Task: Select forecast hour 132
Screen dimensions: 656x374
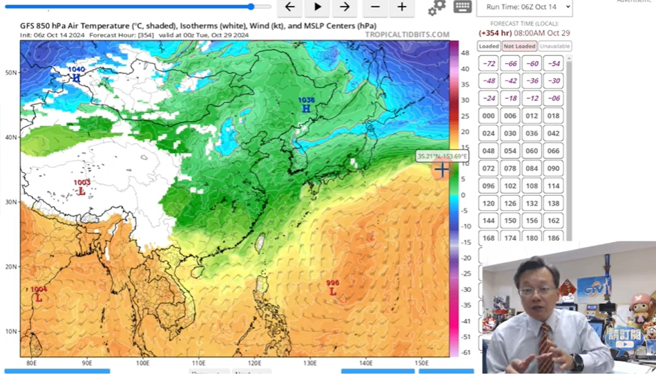Action: 532,203
